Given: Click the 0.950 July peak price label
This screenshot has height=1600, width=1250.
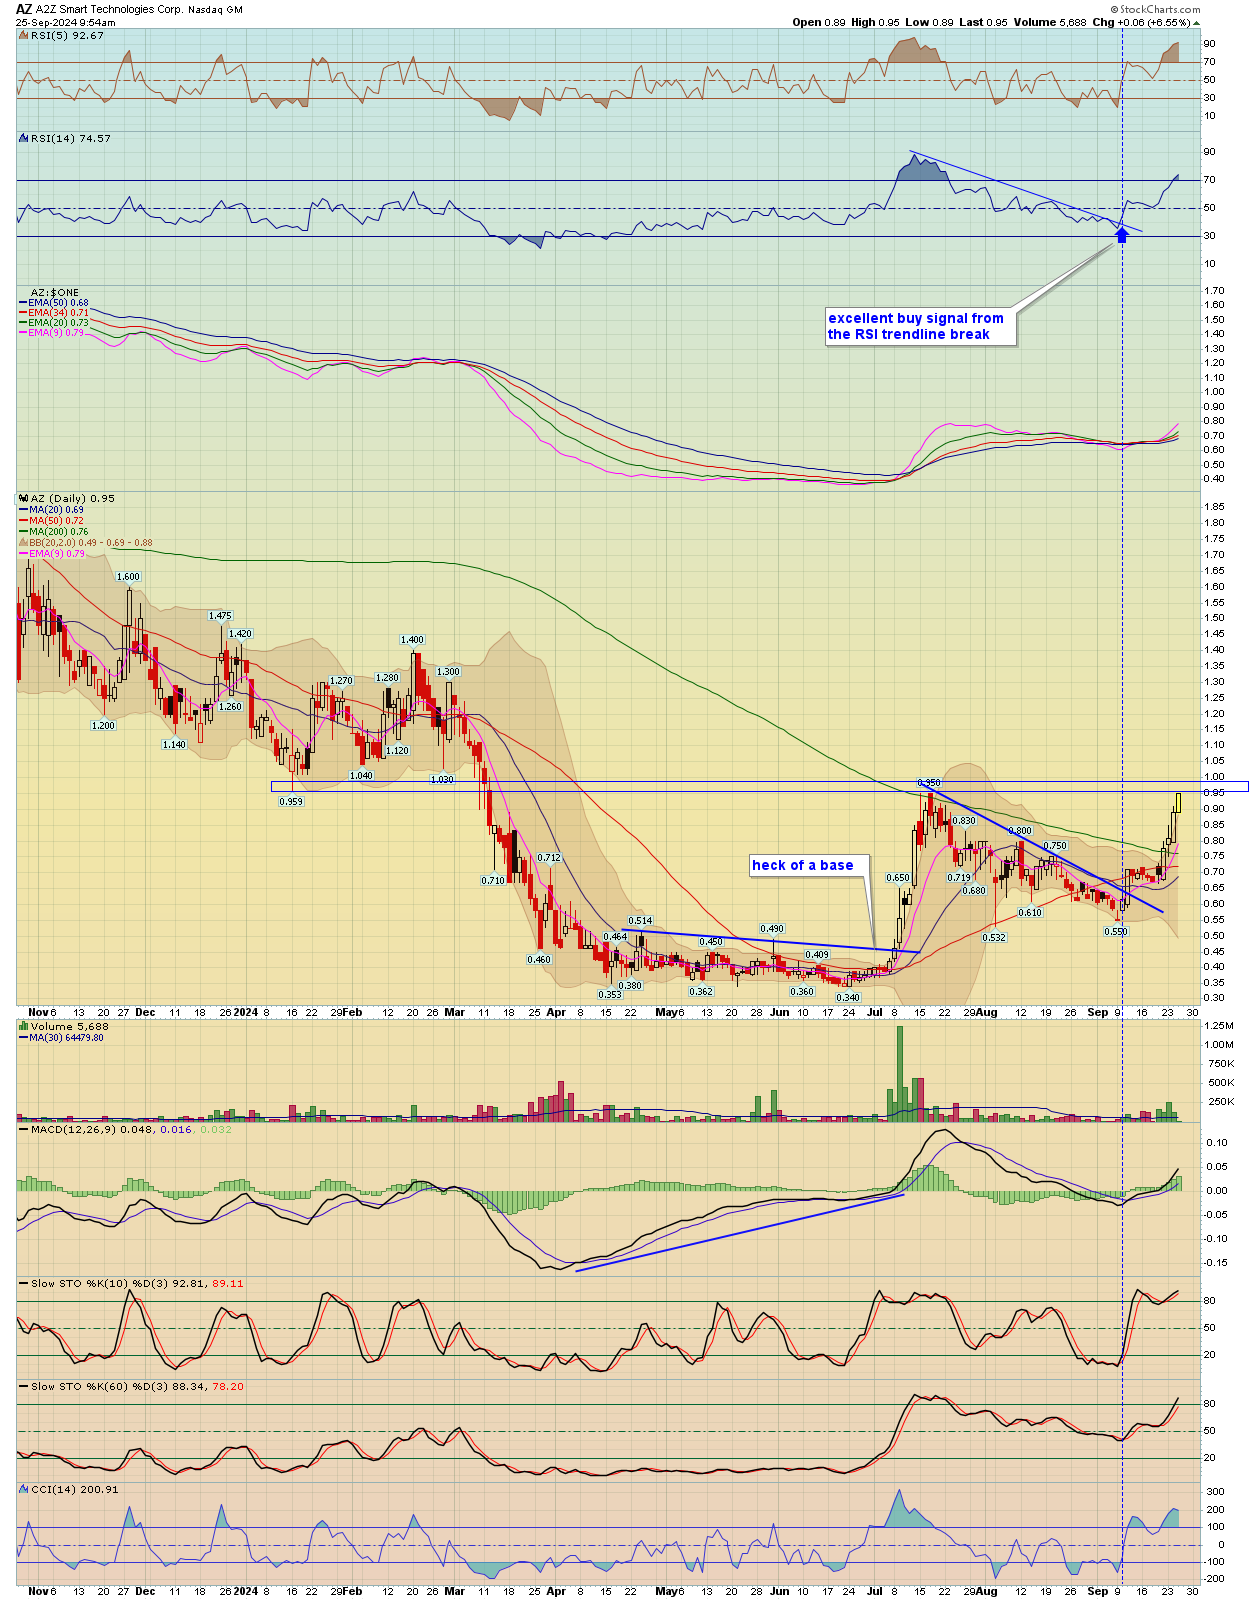Looking at the screenshot, I should coord(929,783).
